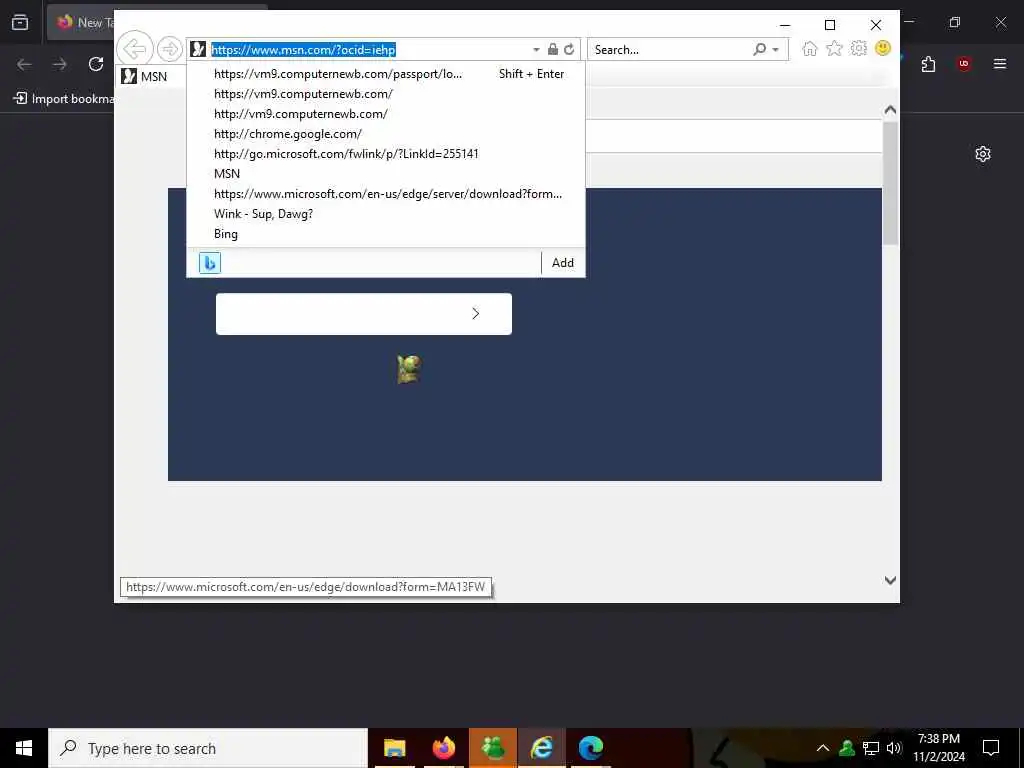The width and height of the screenshot is (1024, 768).
Task: Click the smiley feedback icon in IE
Action: pos(883,48)
